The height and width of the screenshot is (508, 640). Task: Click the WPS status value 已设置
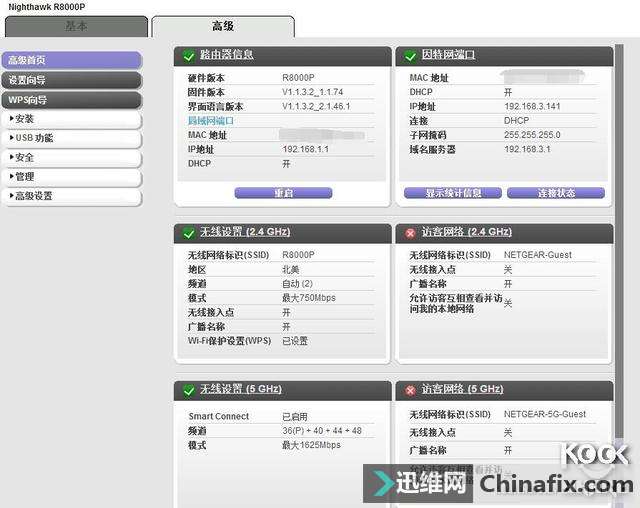point(295,341)
